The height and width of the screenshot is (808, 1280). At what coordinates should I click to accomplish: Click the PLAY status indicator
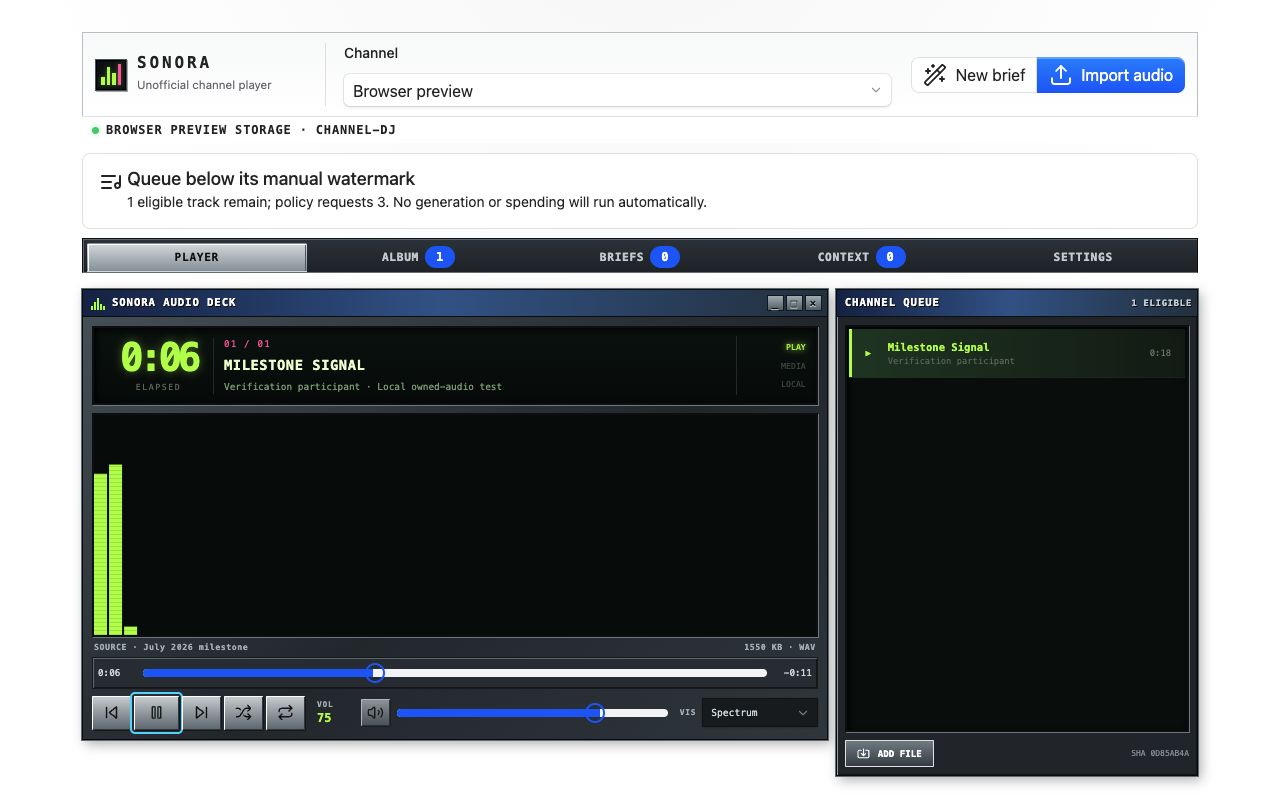pos(795,347)
